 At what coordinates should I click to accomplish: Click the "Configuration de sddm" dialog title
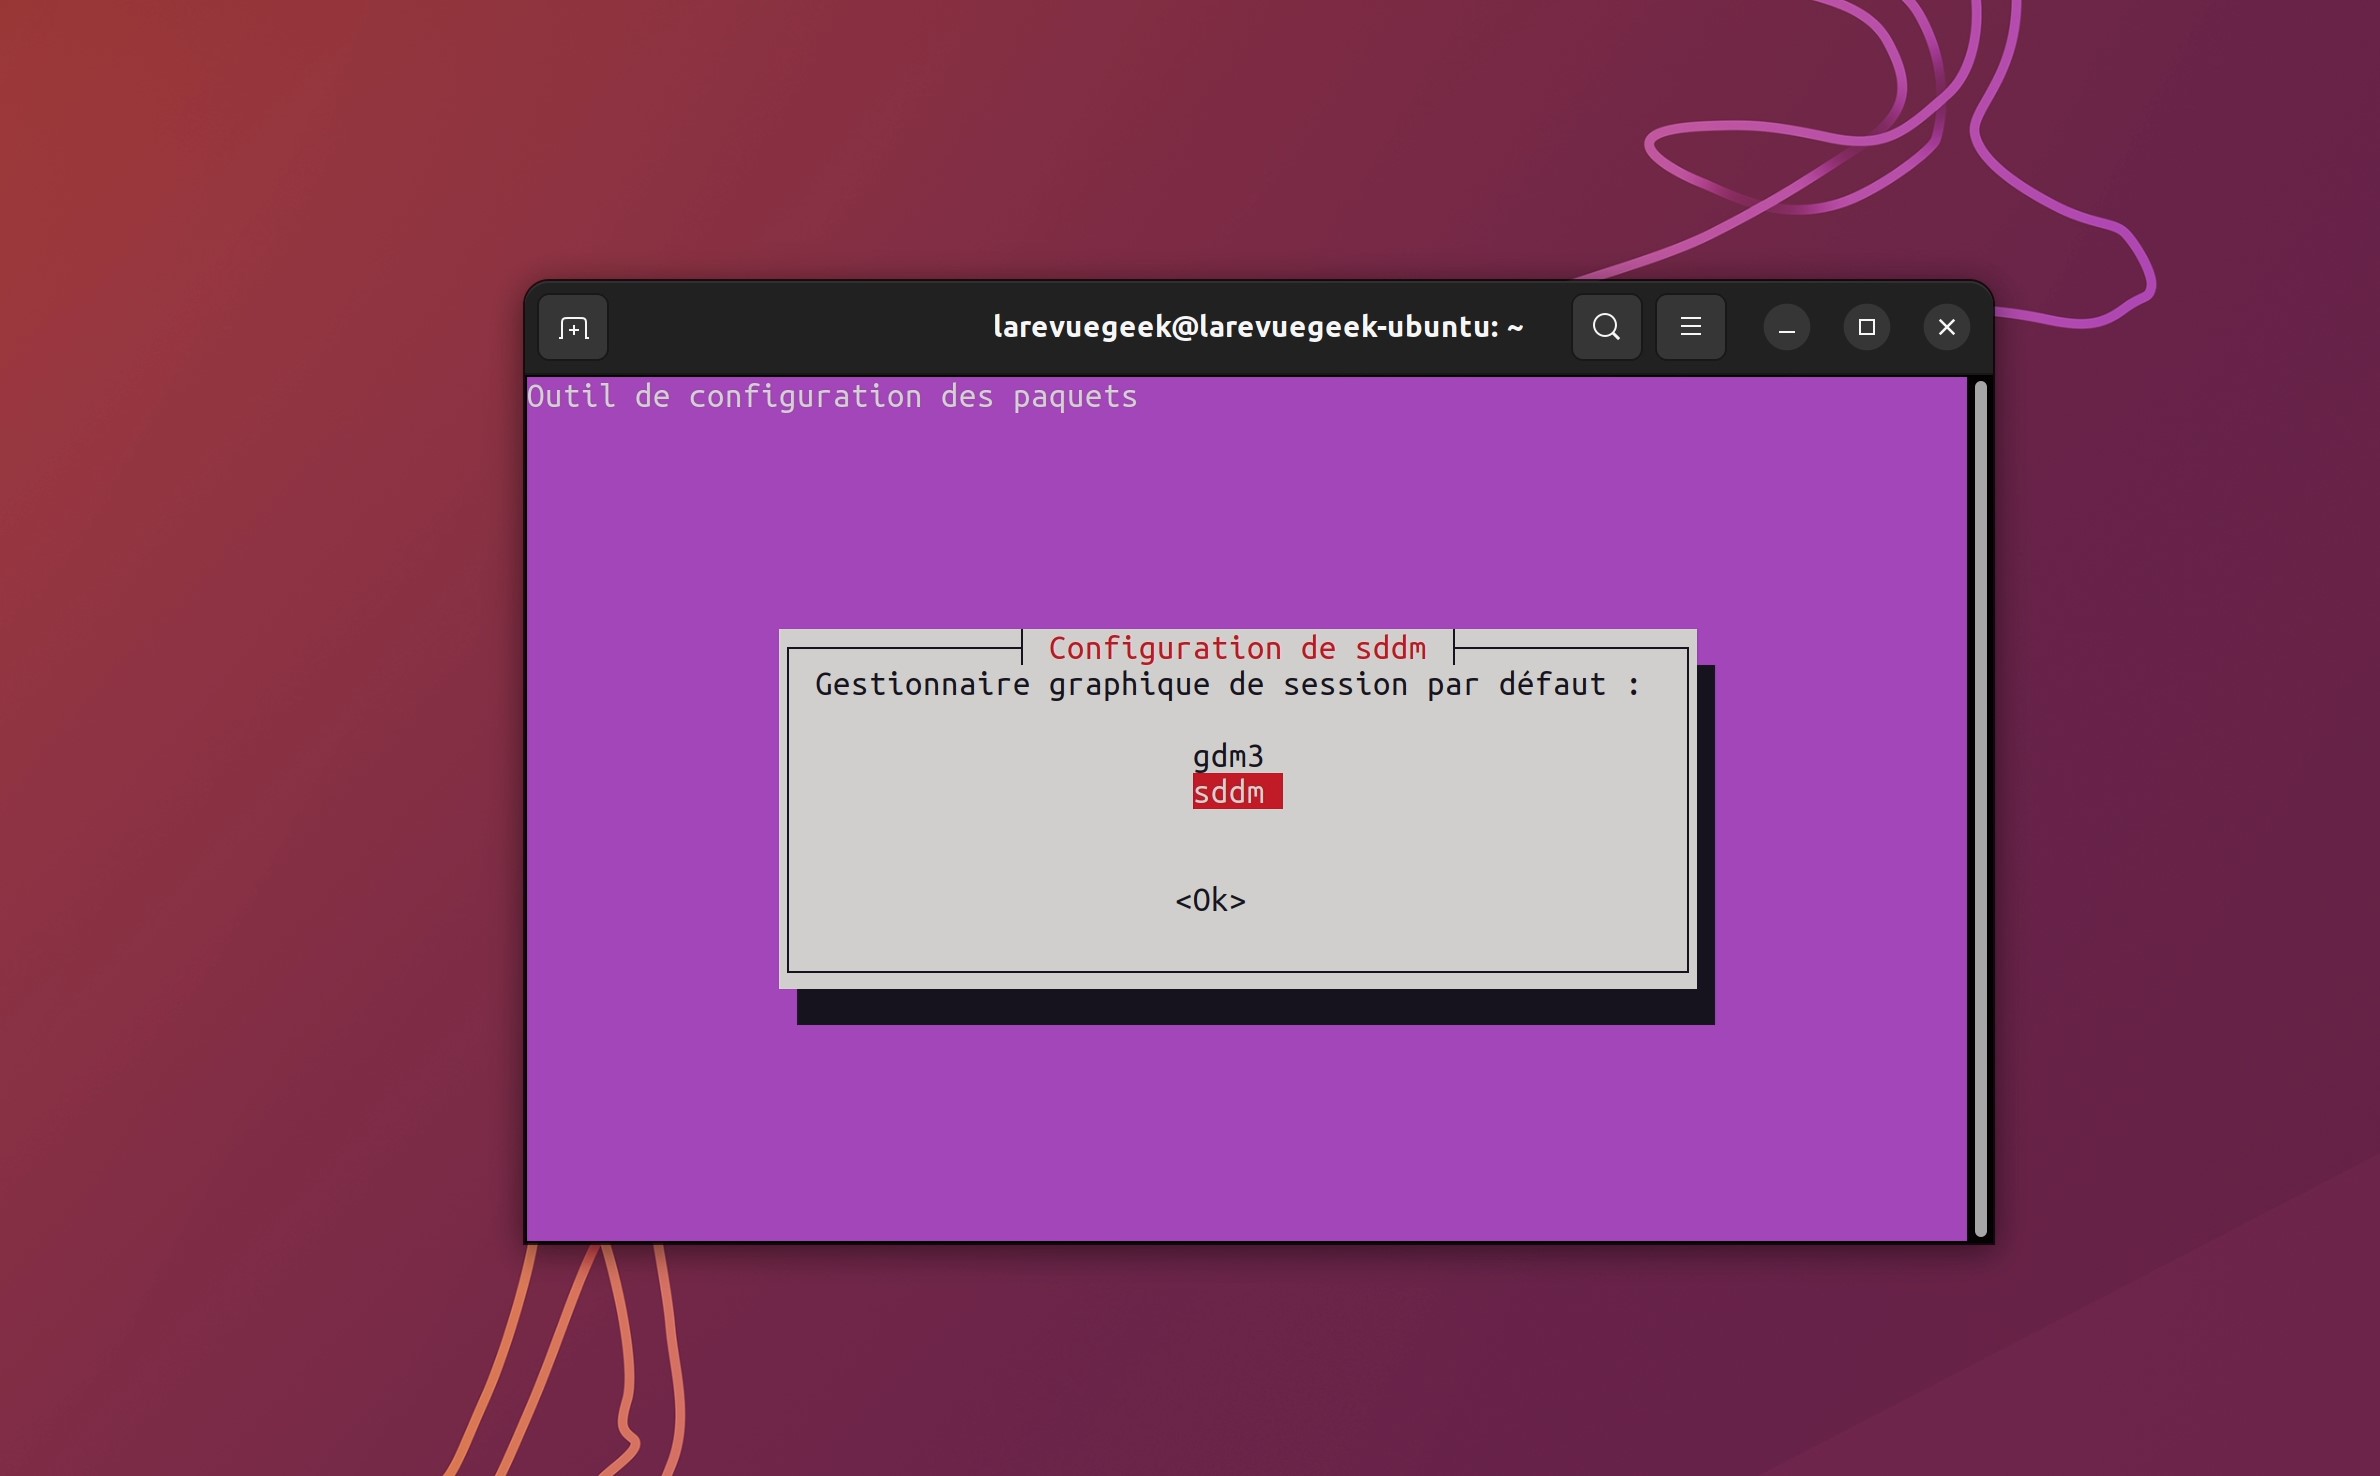click(1237, 648)
